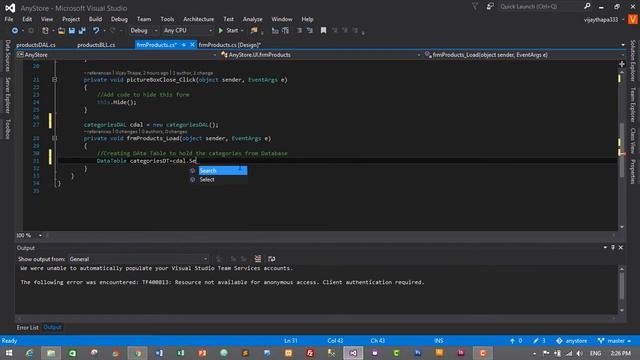Image resolution: width=640 pixels, height=360 pixels.
Task: Switch to the productsBLL.cs tab
Action: pyautogui.click(x=96, y=45)
